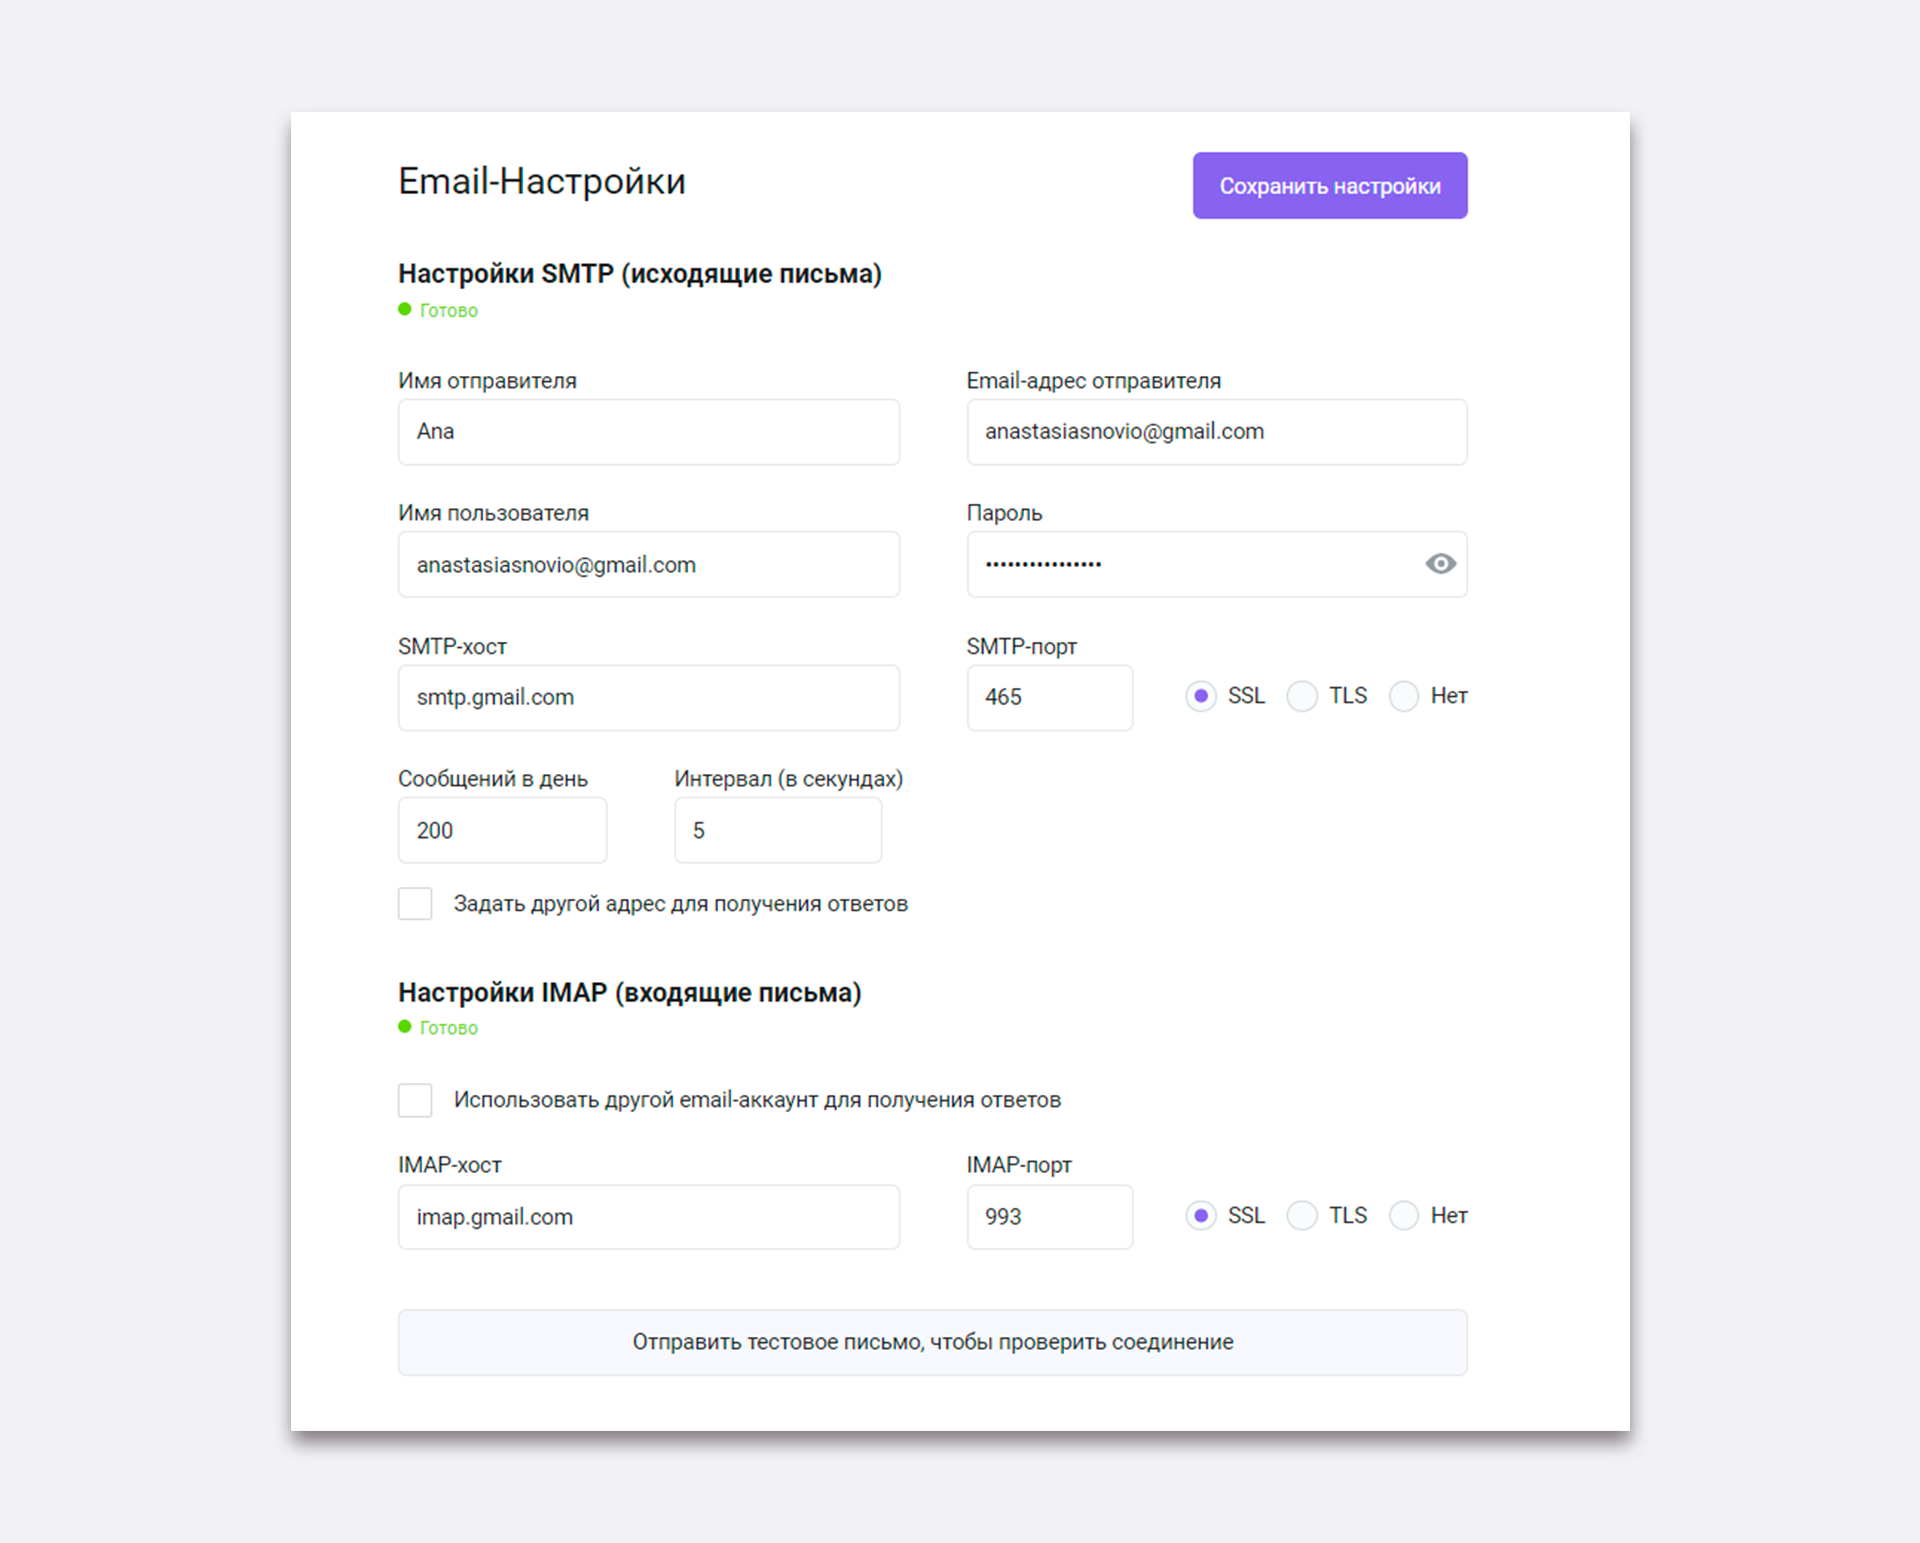1920x1543 pixels.
Task: Edit messages per day value 200
Action: (502, 831)
